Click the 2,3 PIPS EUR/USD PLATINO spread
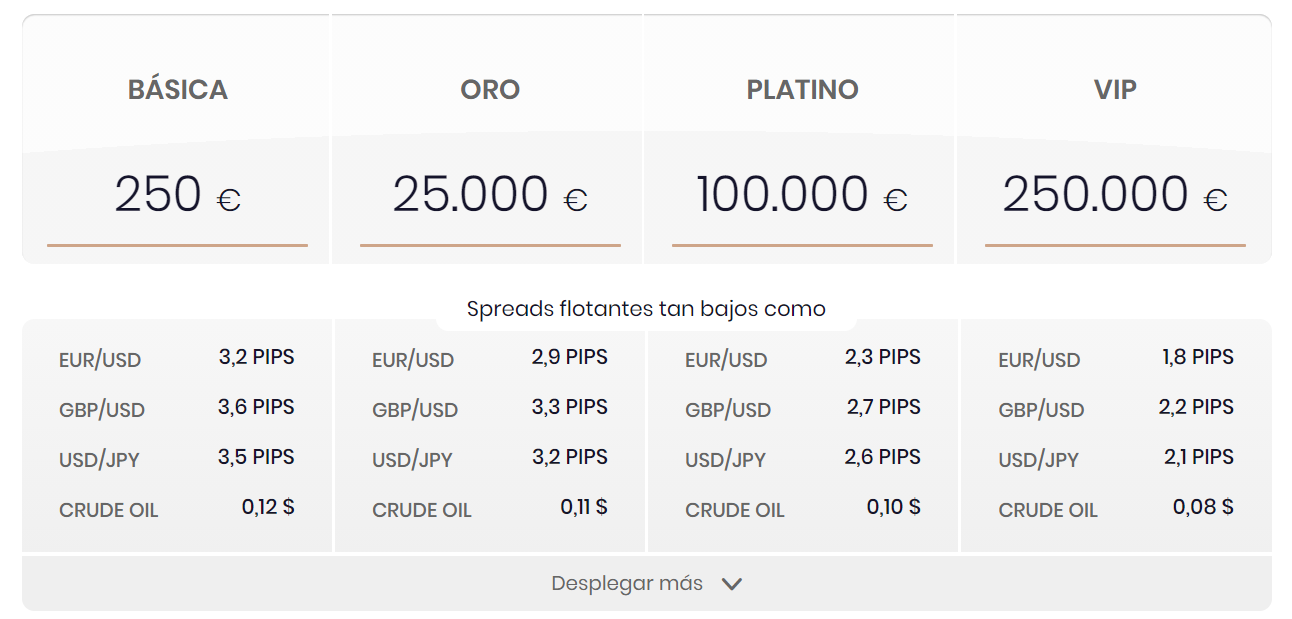 point(884,356)
